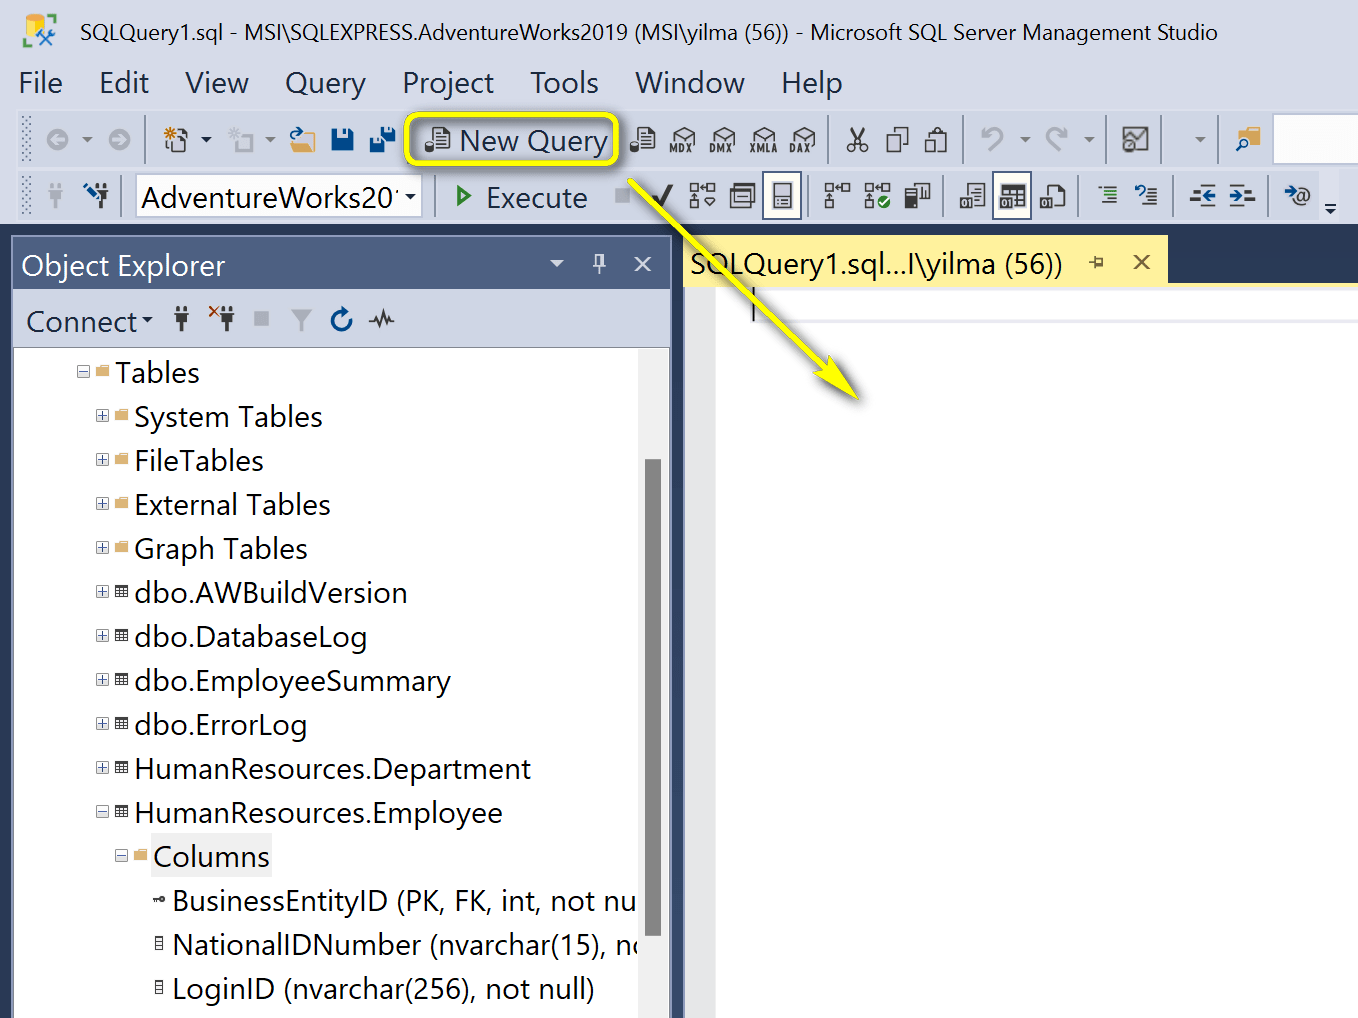Open the Tools menu
This screenshot has height=1018, width=1358.
[x=564, y=83]
